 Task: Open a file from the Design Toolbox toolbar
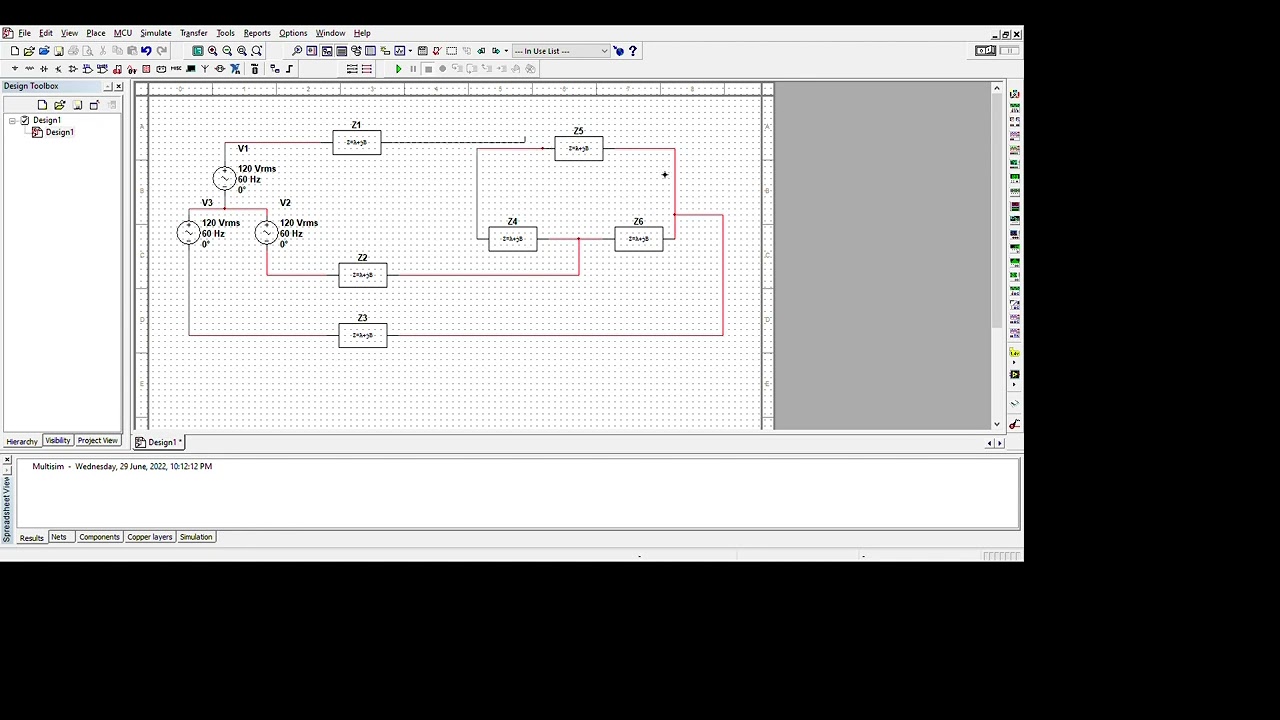tap(59, 105)
